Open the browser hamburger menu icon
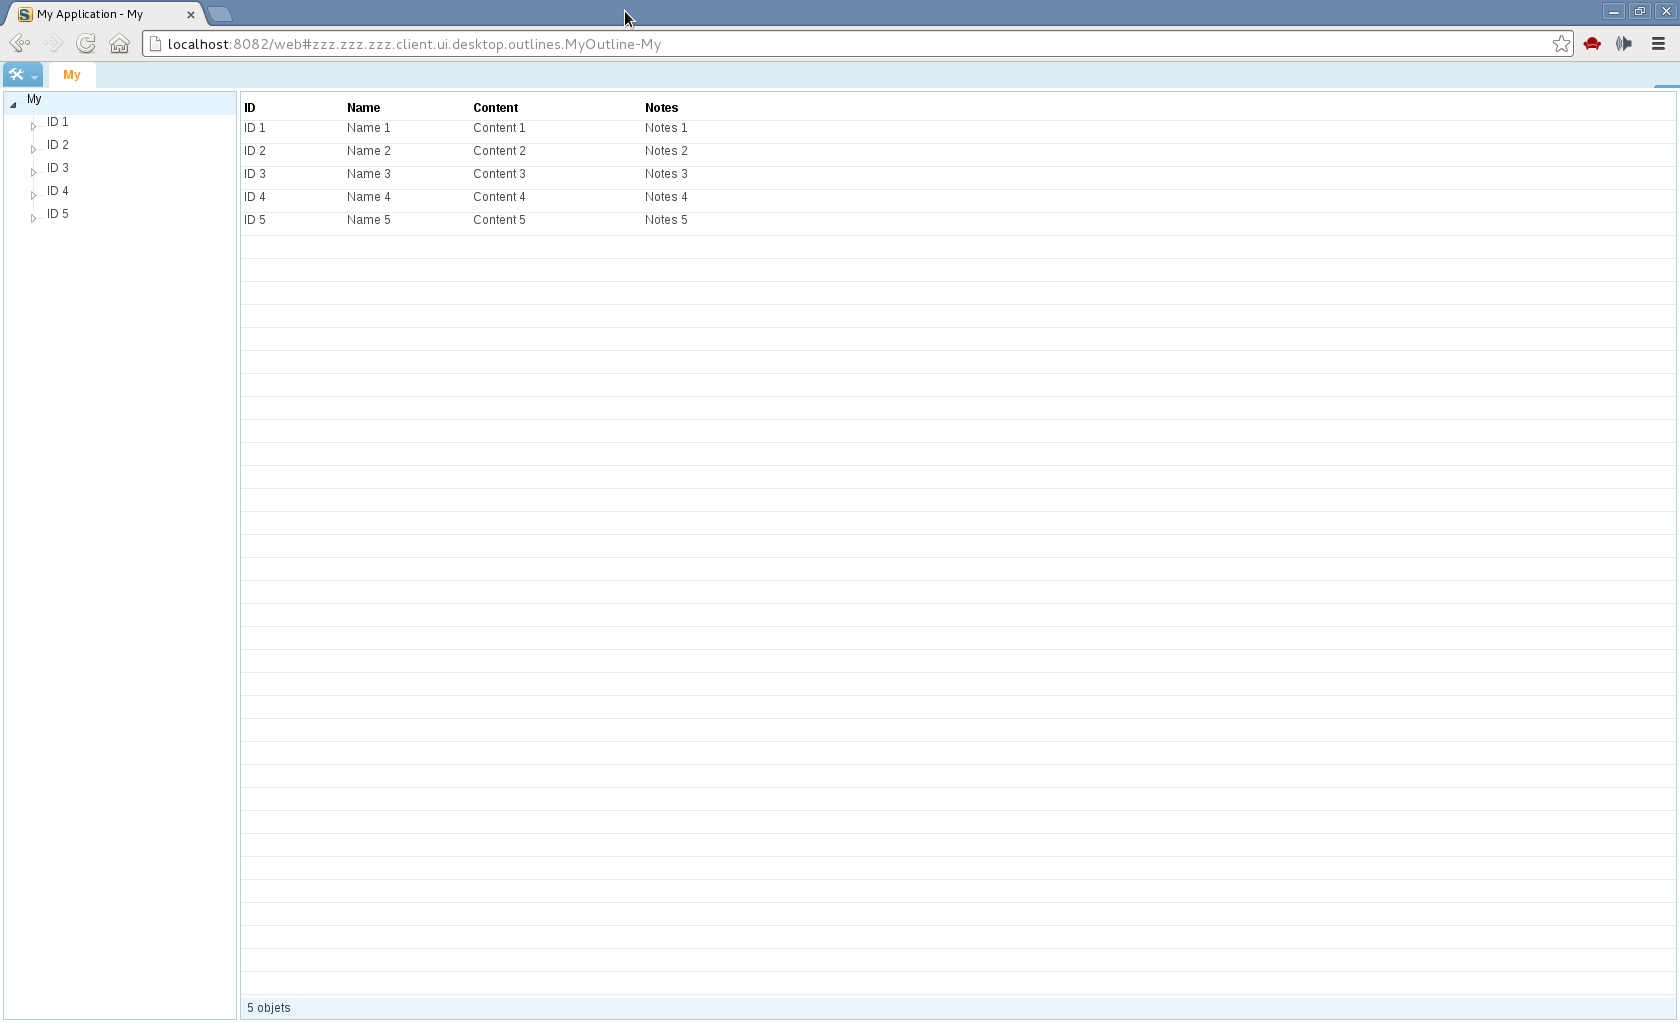Image resolution: width=1680 pixels, height=1023 pixels. (1658, 44)
